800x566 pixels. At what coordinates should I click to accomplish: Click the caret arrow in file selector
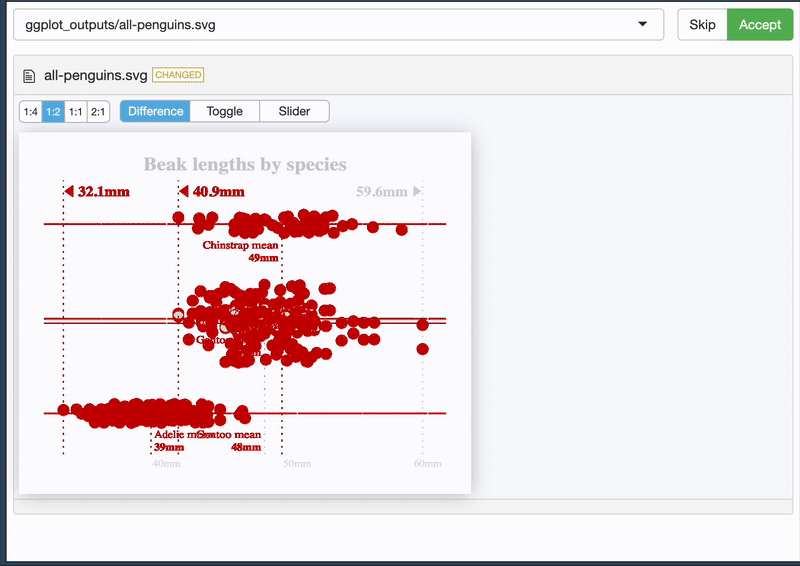click(x=642, y=24)
